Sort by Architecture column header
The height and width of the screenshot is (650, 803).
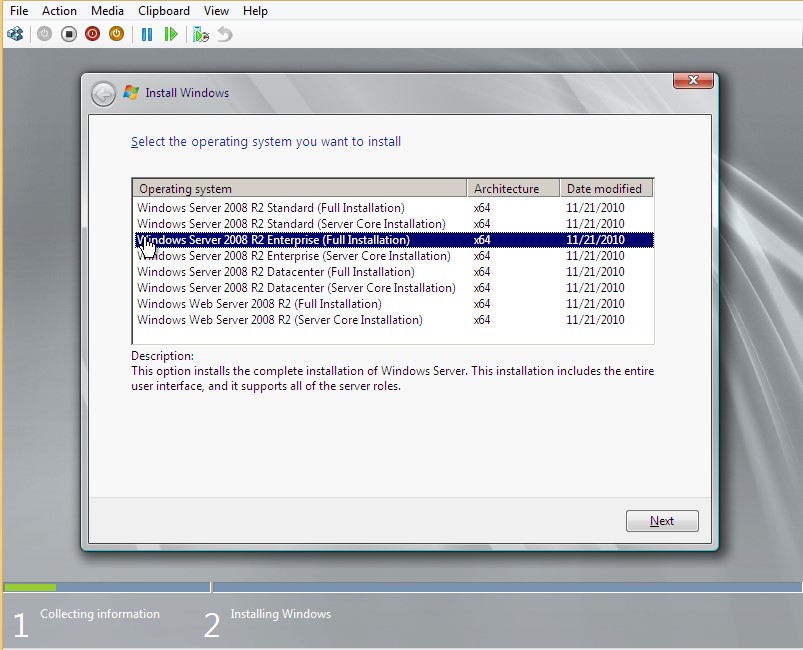point(513,188)
